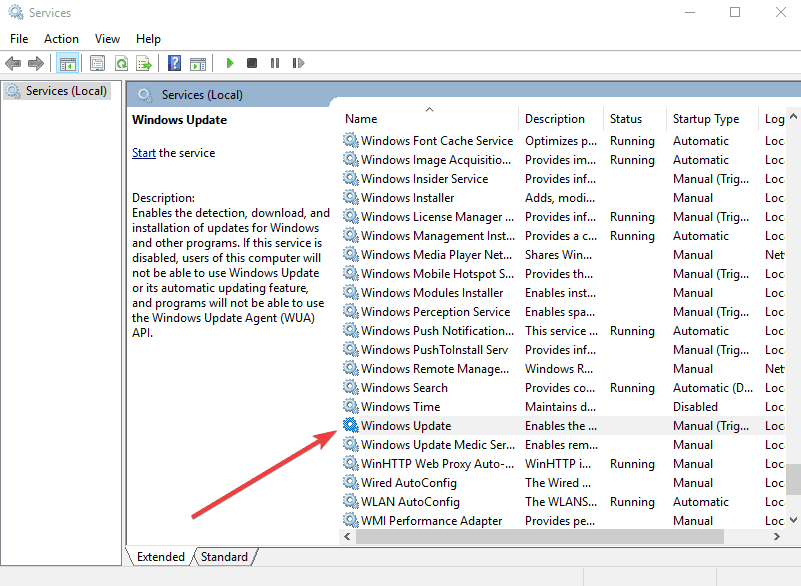Screen dimensions: 801x586
Task: Click vertical scrollbar up arrow
Action: coord(793,116)
